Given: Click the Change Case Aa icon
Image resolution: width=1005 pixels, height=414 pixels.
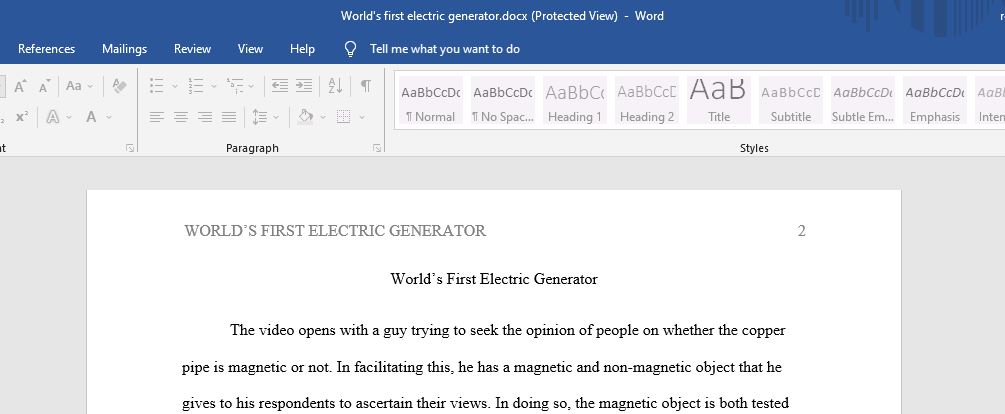Looking at the screenshot, I should click(74, 86).
